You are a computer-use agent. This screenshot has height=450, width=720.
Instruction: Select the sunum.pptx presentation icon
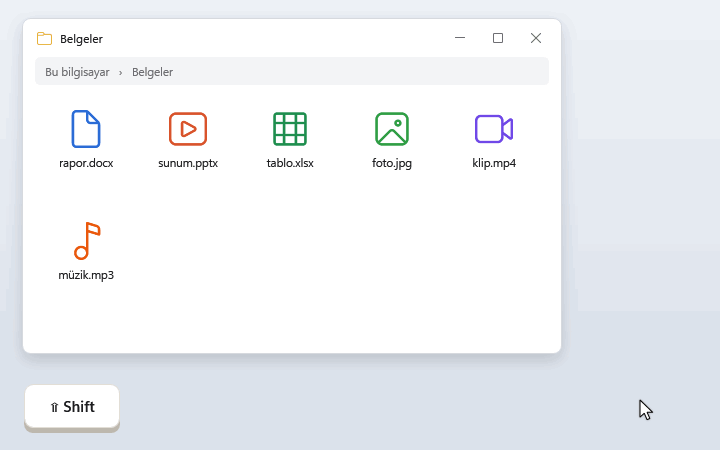point(188,129)
